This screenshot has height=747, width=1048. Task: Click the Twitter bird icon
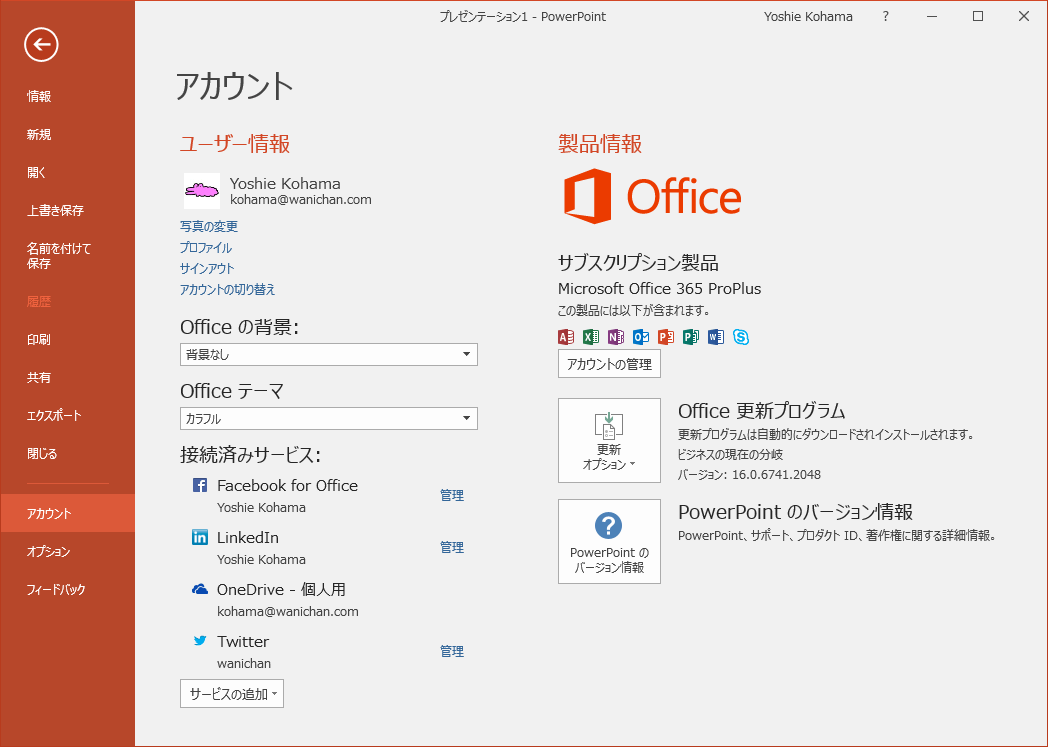pyautogui.click(x=200, y=641)
